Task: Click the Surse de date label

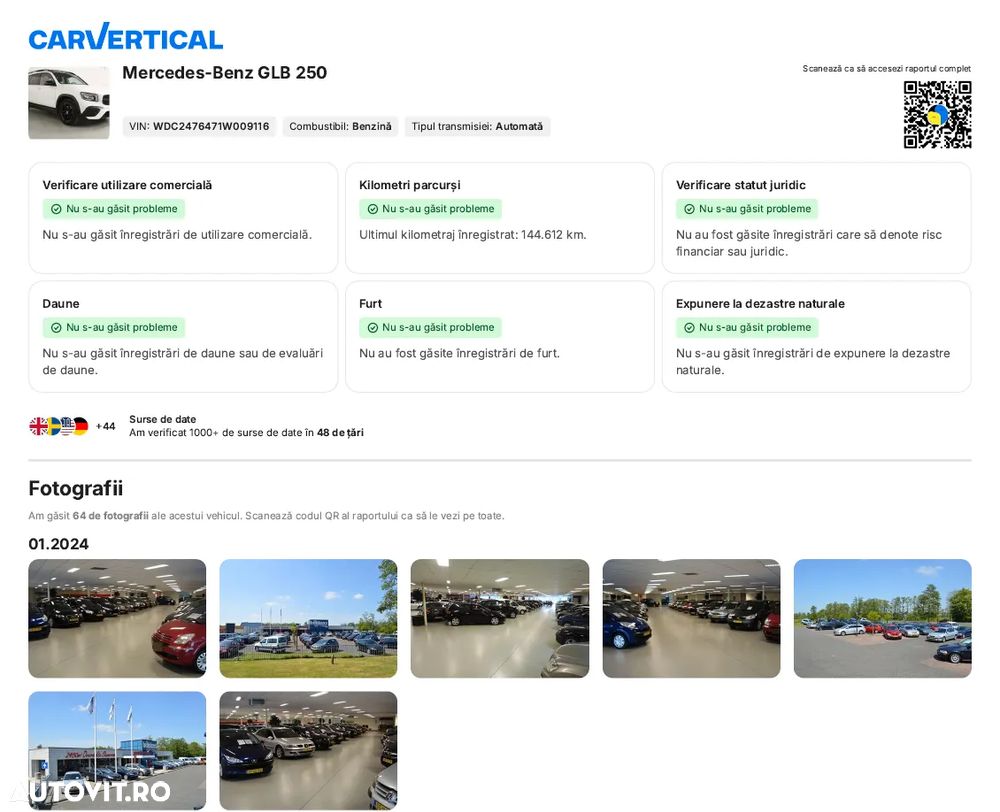Action: (x=163, y=419)
